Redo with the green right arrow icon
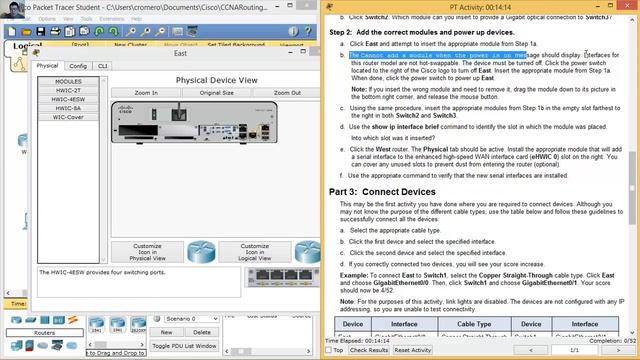 click(113, 31)
